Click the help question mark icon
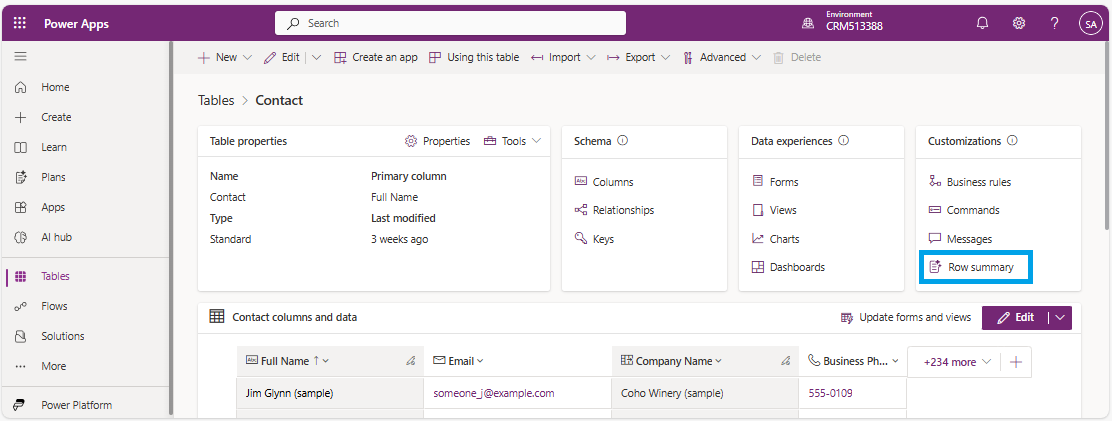 pos(1054,23)
